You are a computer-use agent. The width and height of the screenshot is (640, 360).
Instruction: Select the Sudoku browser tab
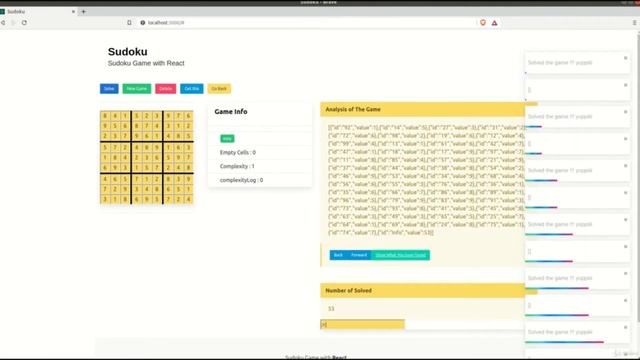click(x=38, y=11)
